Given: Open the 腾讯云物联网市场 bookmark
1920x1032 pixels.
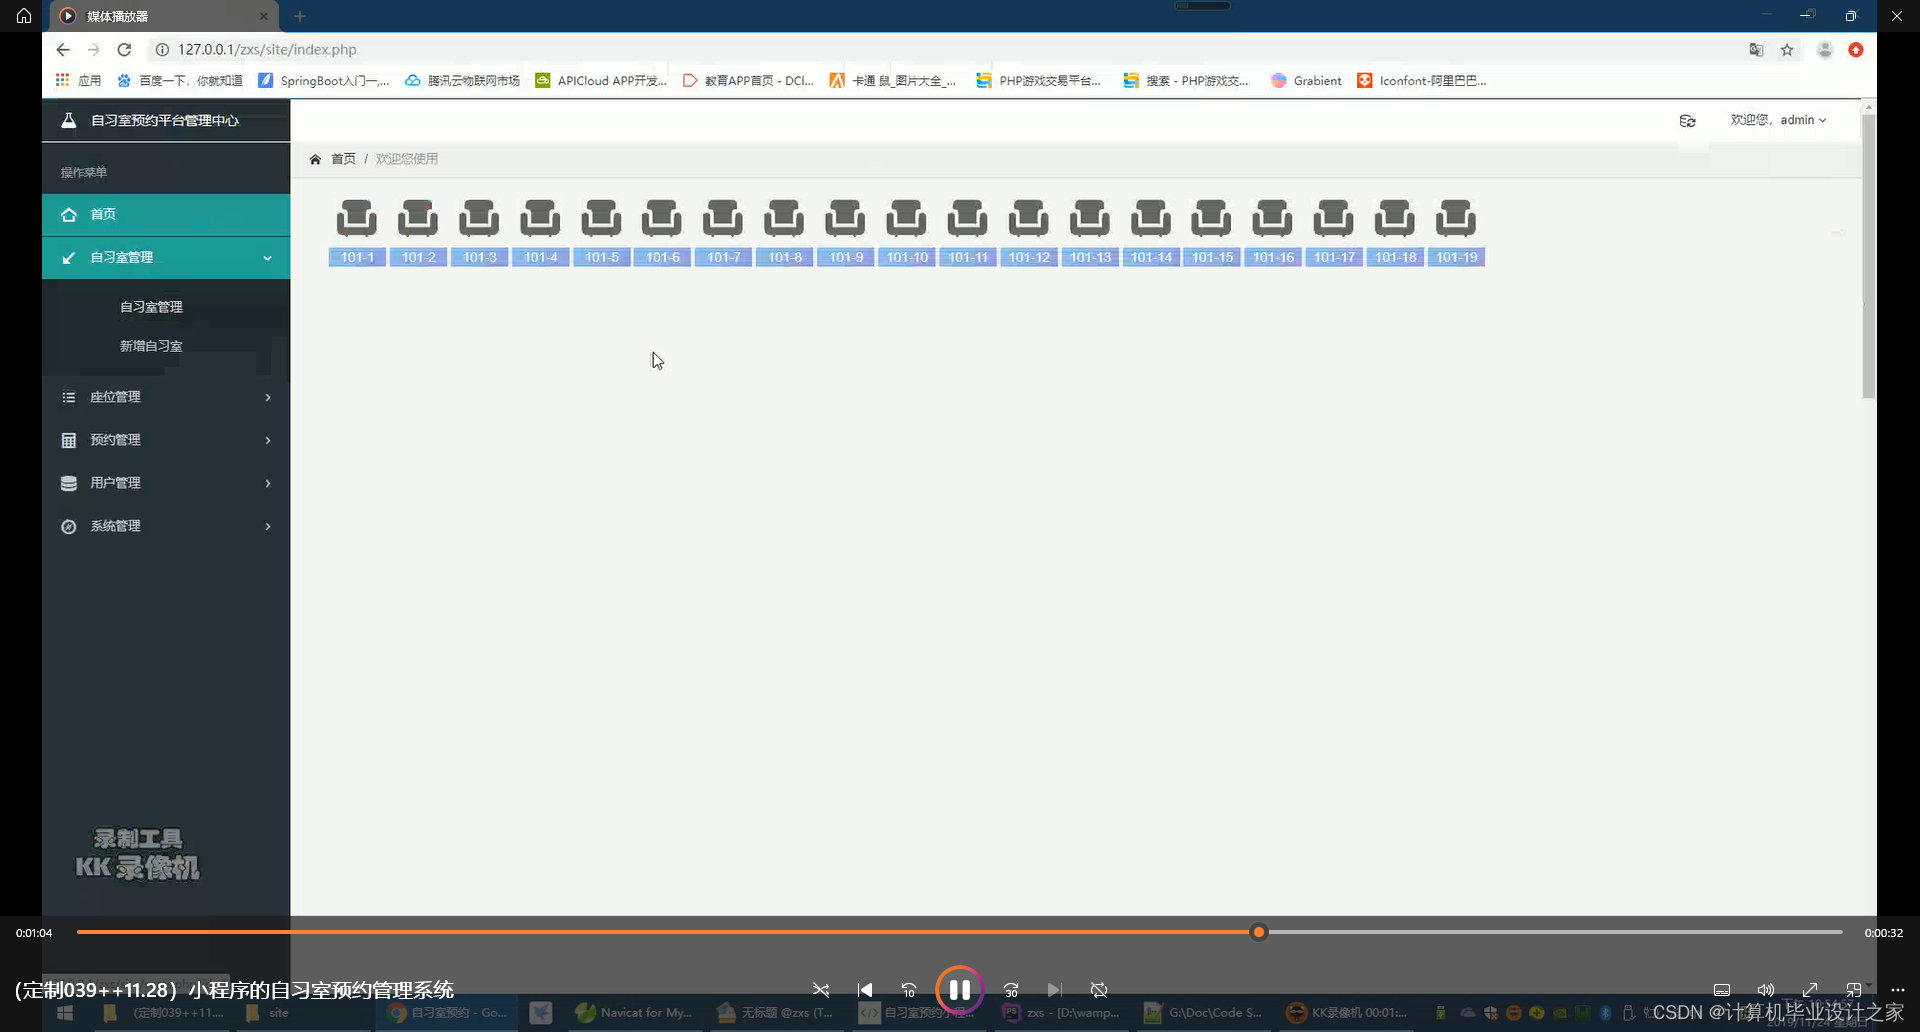Looking at the screenshot, I should pyautogui.click(x=462, y=80).
